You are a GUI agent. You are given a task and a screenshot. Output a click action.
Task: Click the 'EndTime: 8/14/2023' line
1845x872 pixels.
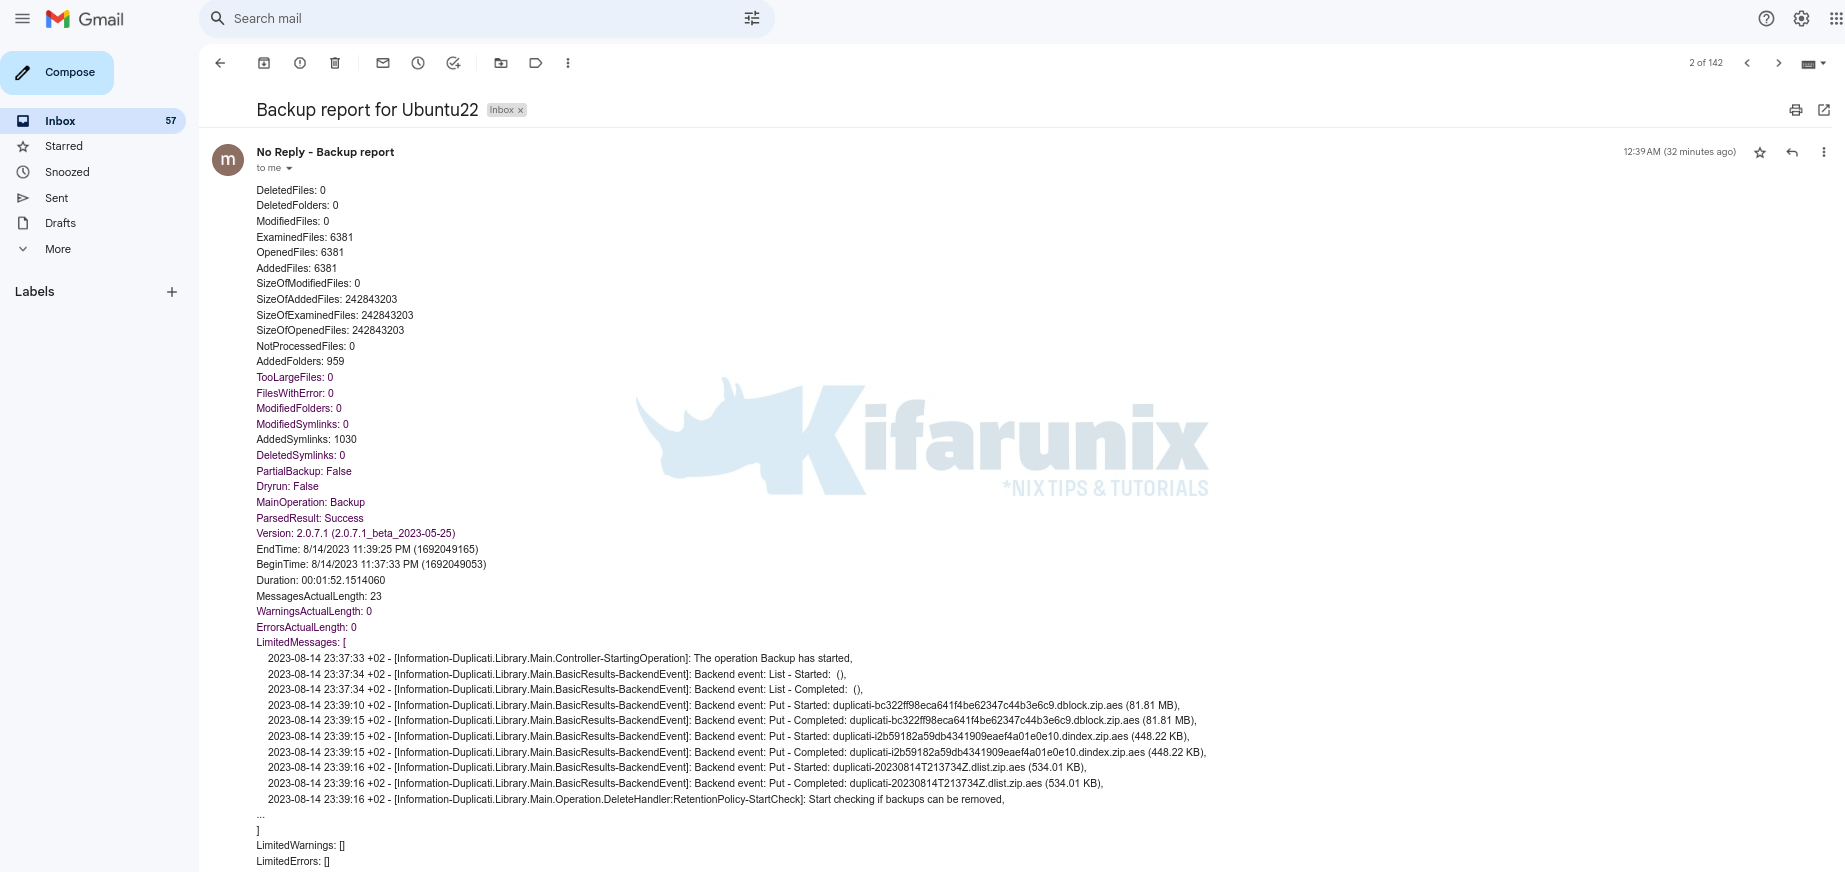[367, 549]
